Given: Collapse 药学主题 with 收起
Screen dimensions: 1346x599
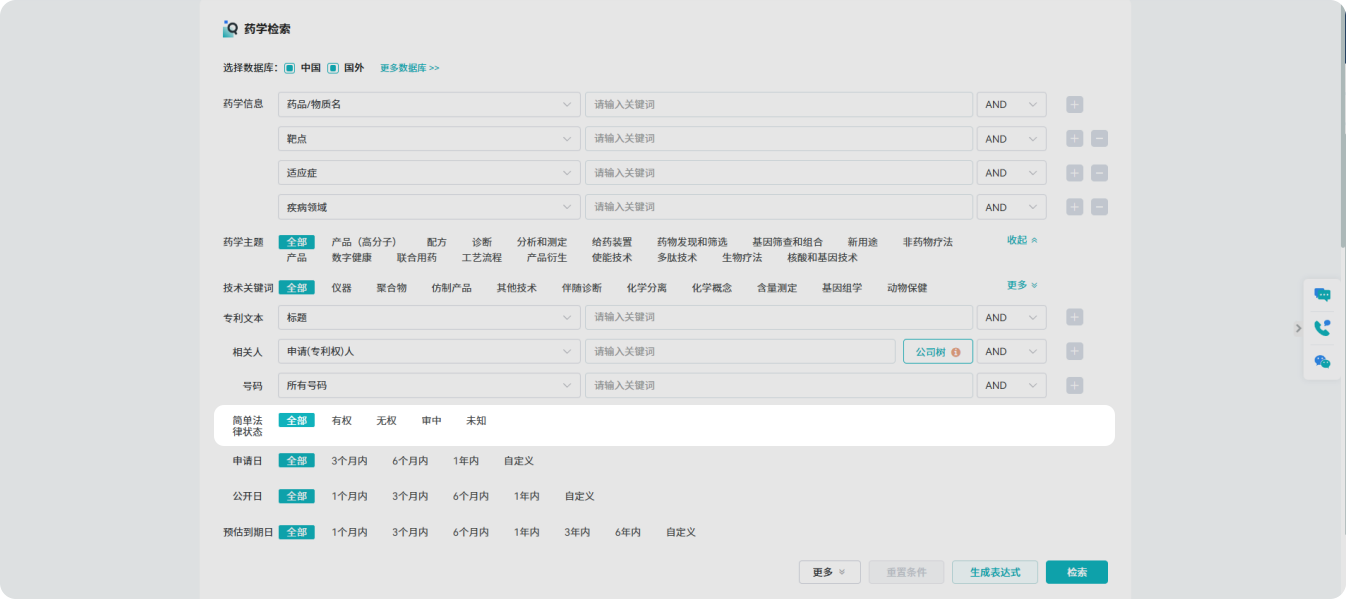Looking at the screenshot, I should click(1022, 240).
